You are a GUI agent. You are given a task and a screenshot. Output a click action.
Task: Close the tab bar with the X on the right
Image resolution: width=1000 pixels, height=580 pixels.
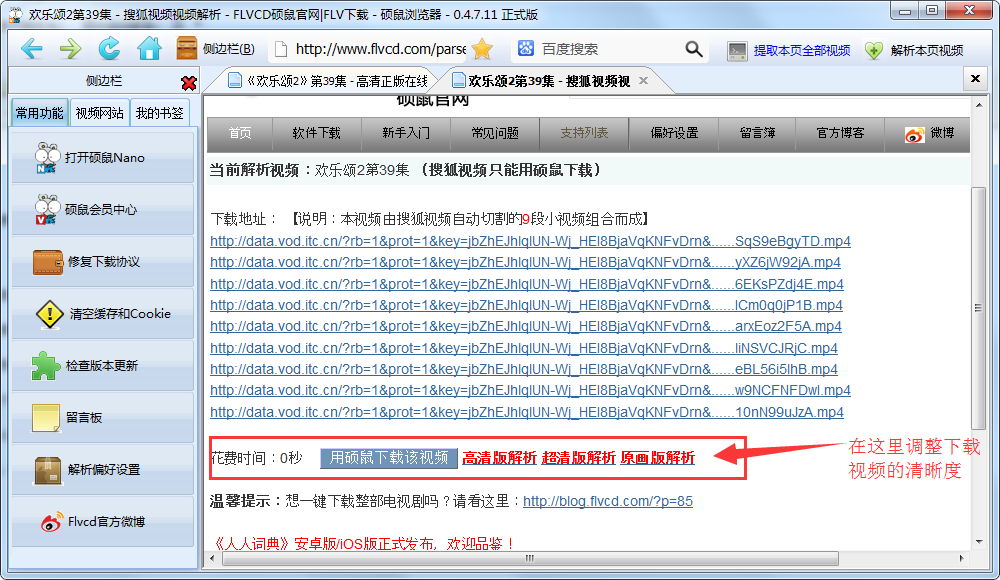pyautogui.click(x=975, y=78)
